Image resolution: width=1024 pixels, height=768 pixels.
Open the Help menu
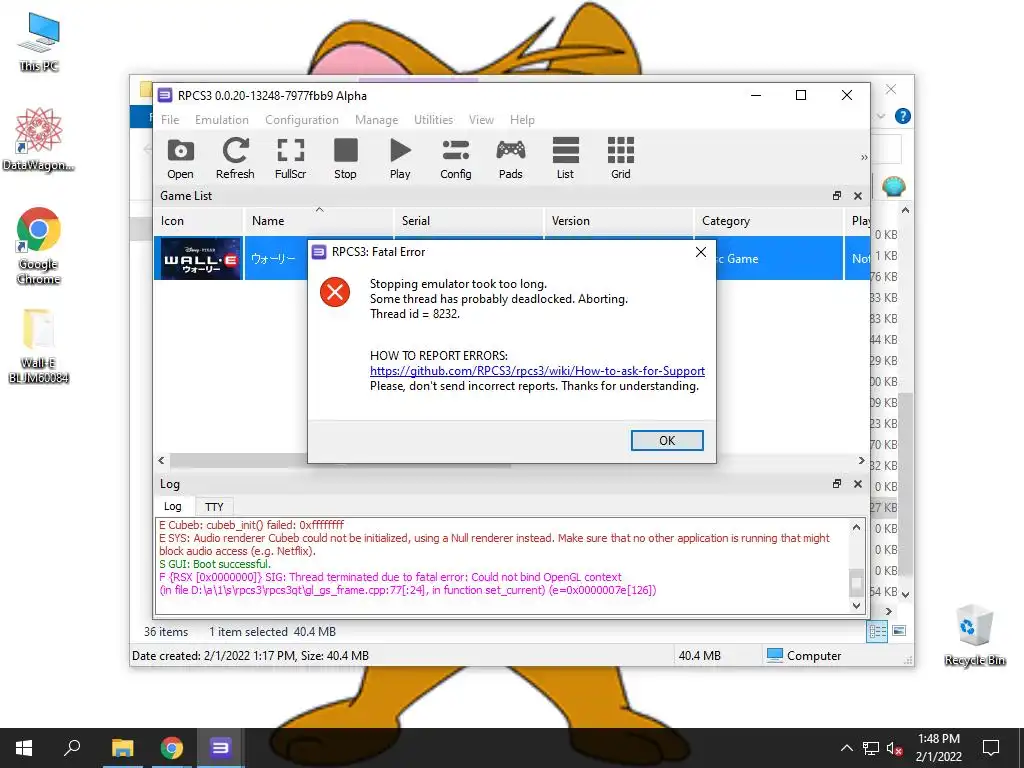click(522, 120)
